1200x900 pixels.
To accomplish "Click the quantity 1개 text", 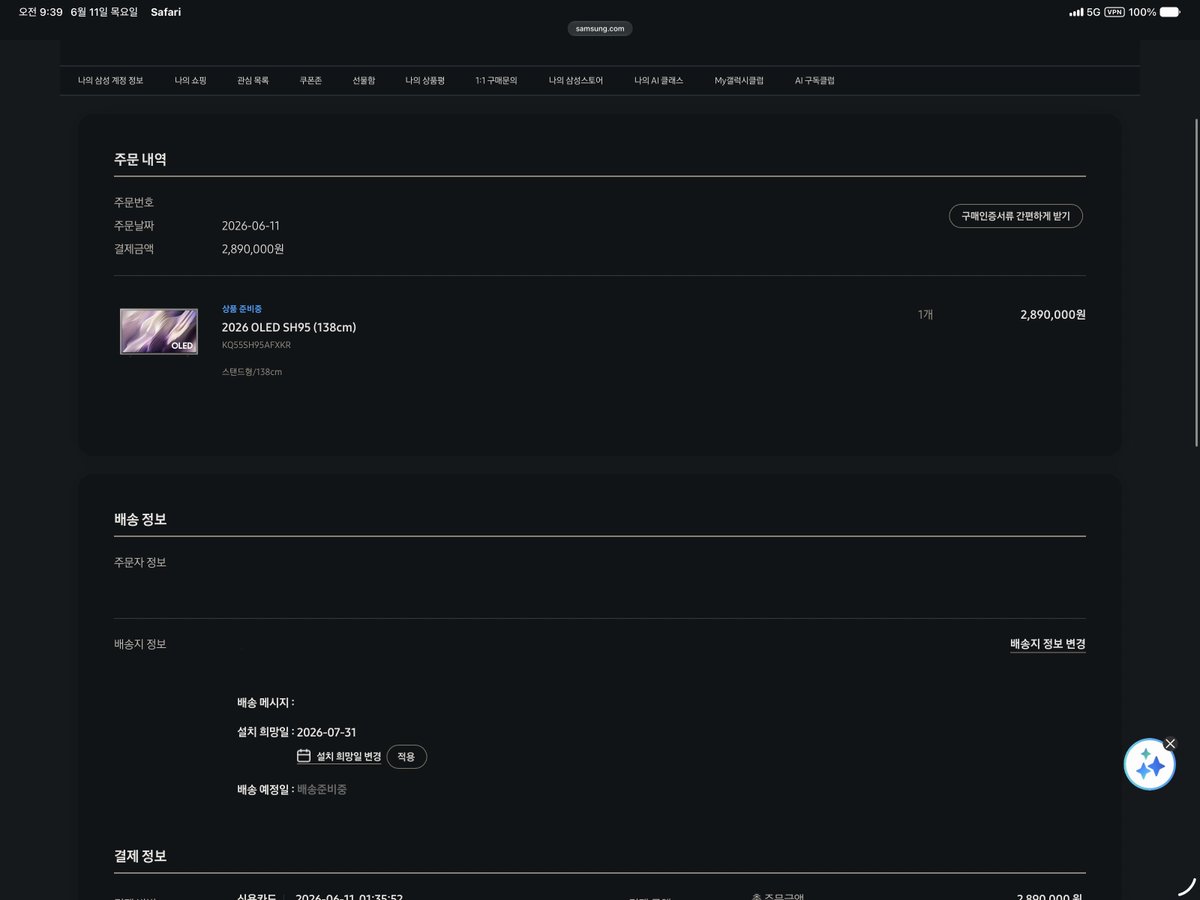I will tap(925, 314).
